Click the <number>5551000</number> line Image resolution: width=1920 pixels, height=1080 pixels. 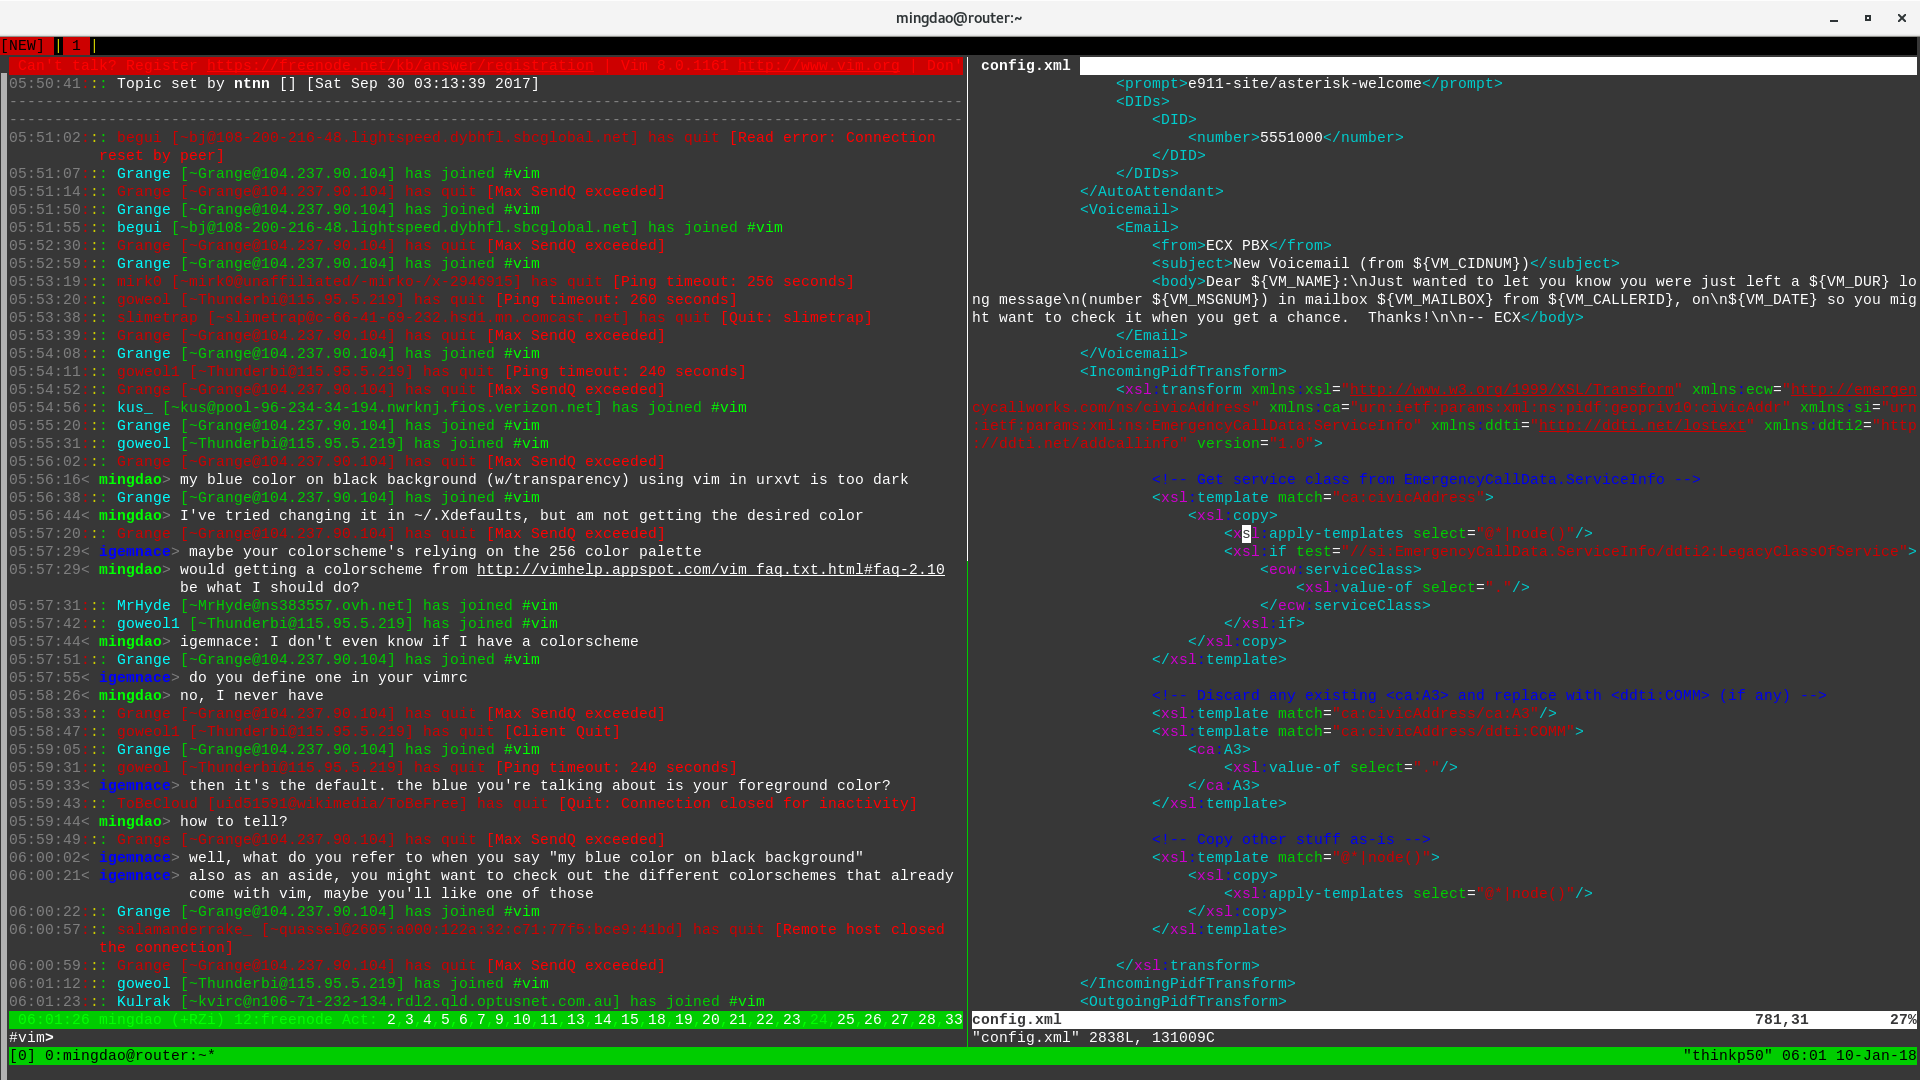pyautogui.click(x=1295, y=138)
